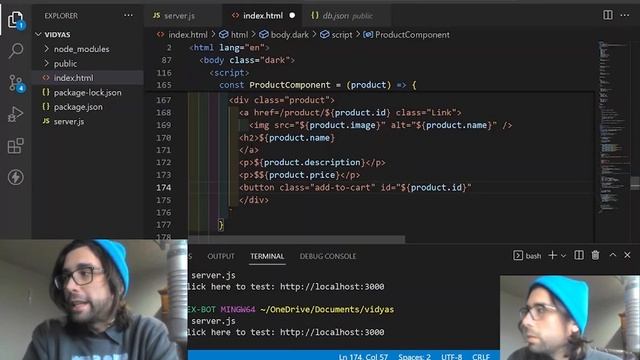Open Run and Debug view icon
Screen dimensions: 640x360
pyautogui.click(x=16, y=114)
